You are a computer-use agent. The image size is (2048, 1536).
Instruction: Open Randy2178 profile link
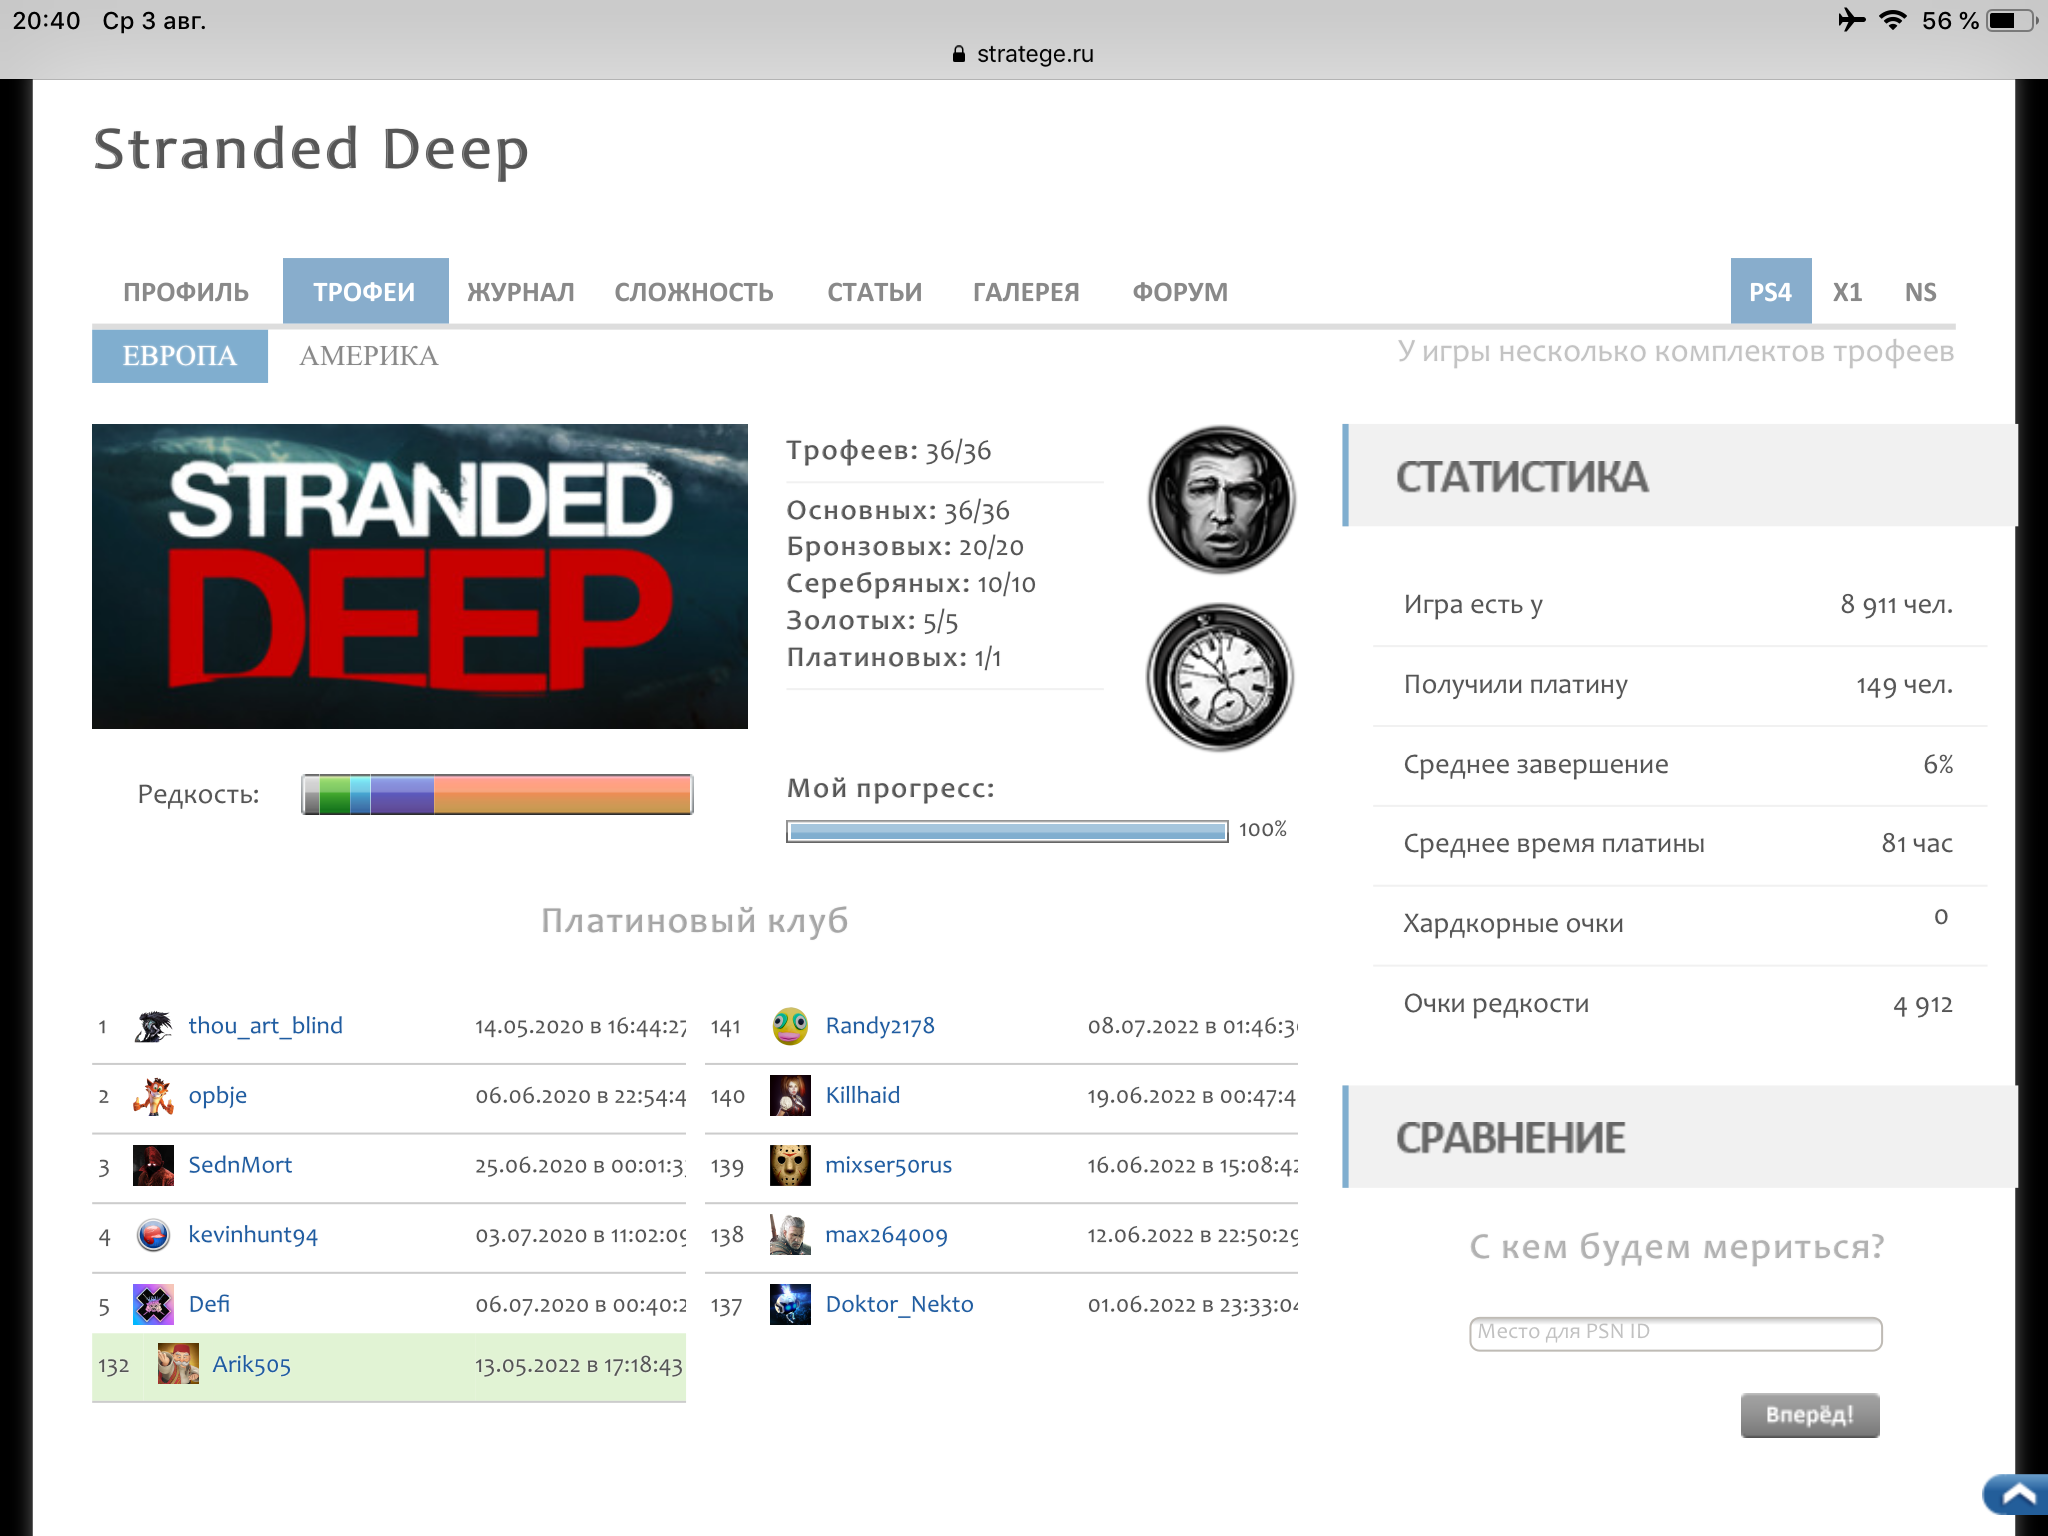(x=880, y=1026)
